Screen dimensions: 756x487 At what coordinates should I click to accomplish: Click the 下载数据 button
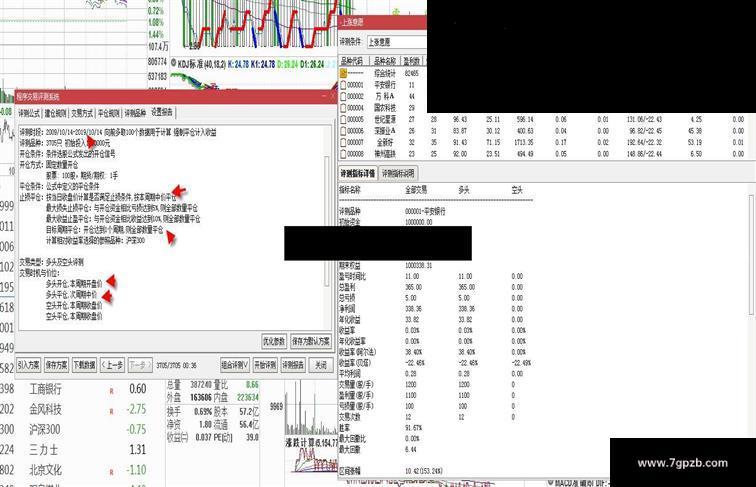click(84, 365)
